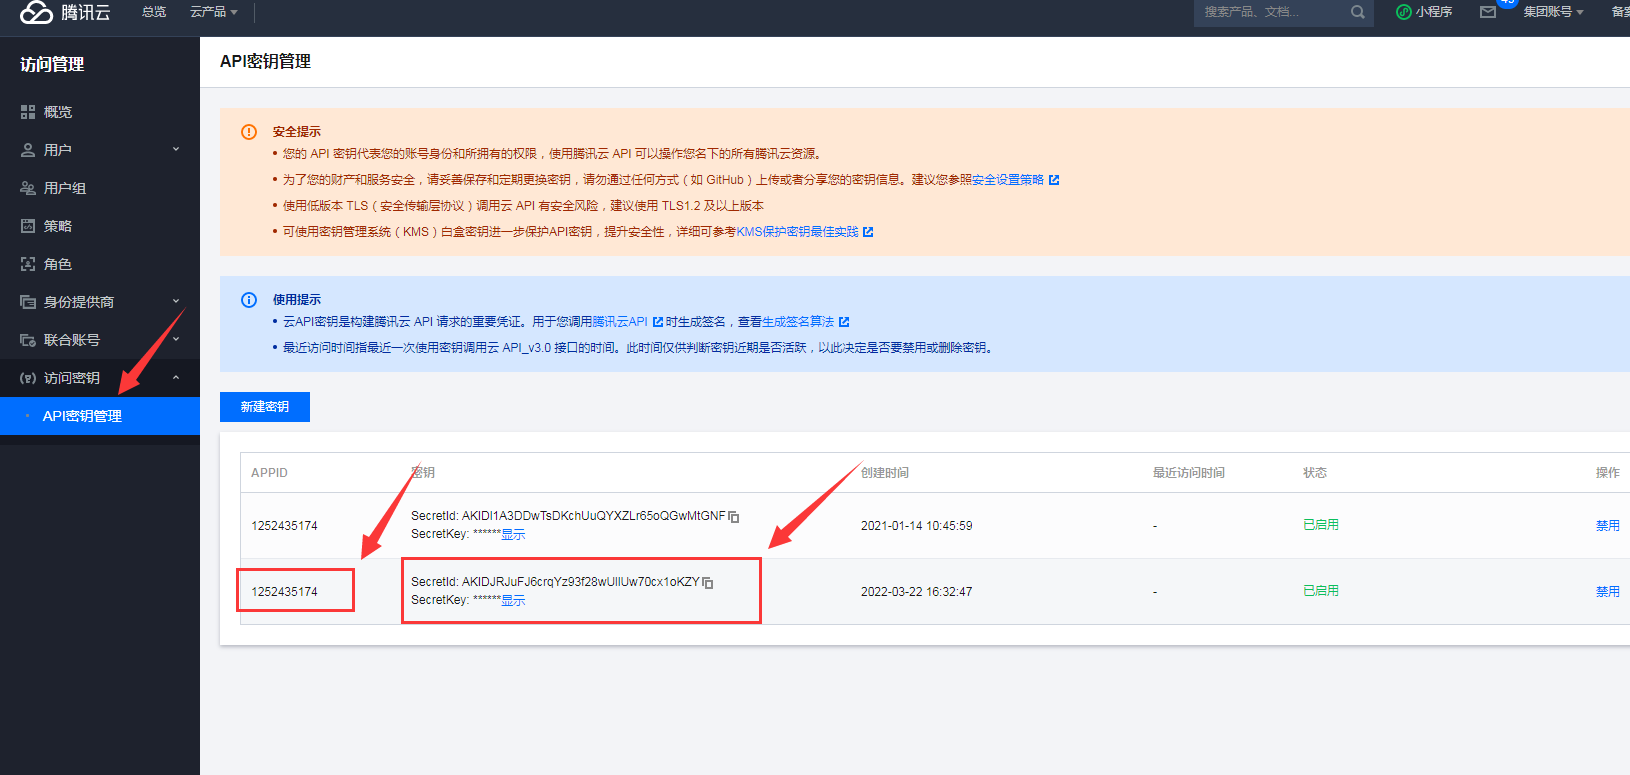Image resolution: width=1630 pixels, height=775 pixels.
Task: Copy the second SecretId using copy icon
Action: (708, 583)
